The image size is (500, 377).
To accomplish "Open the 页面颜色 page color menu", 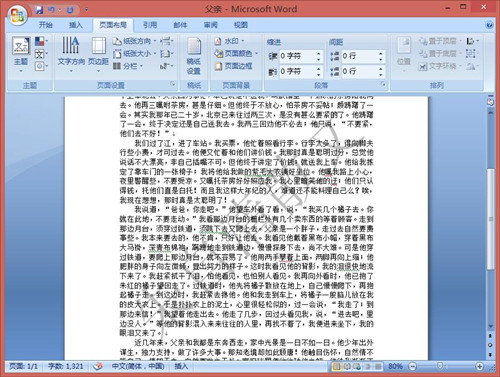I will pos(237,53).
